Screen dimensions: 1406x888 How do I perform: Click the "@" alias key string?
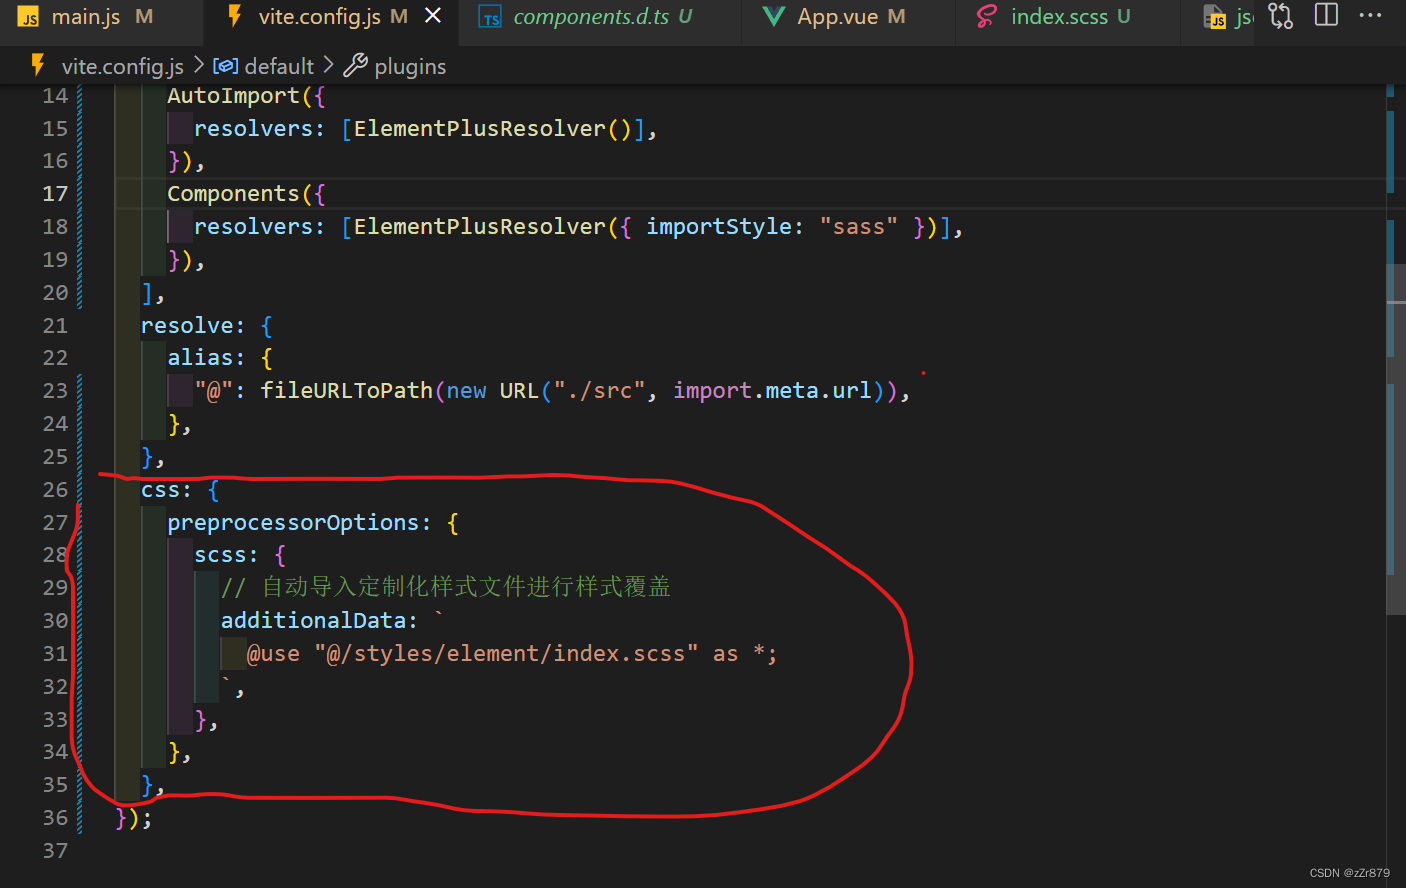213,391
